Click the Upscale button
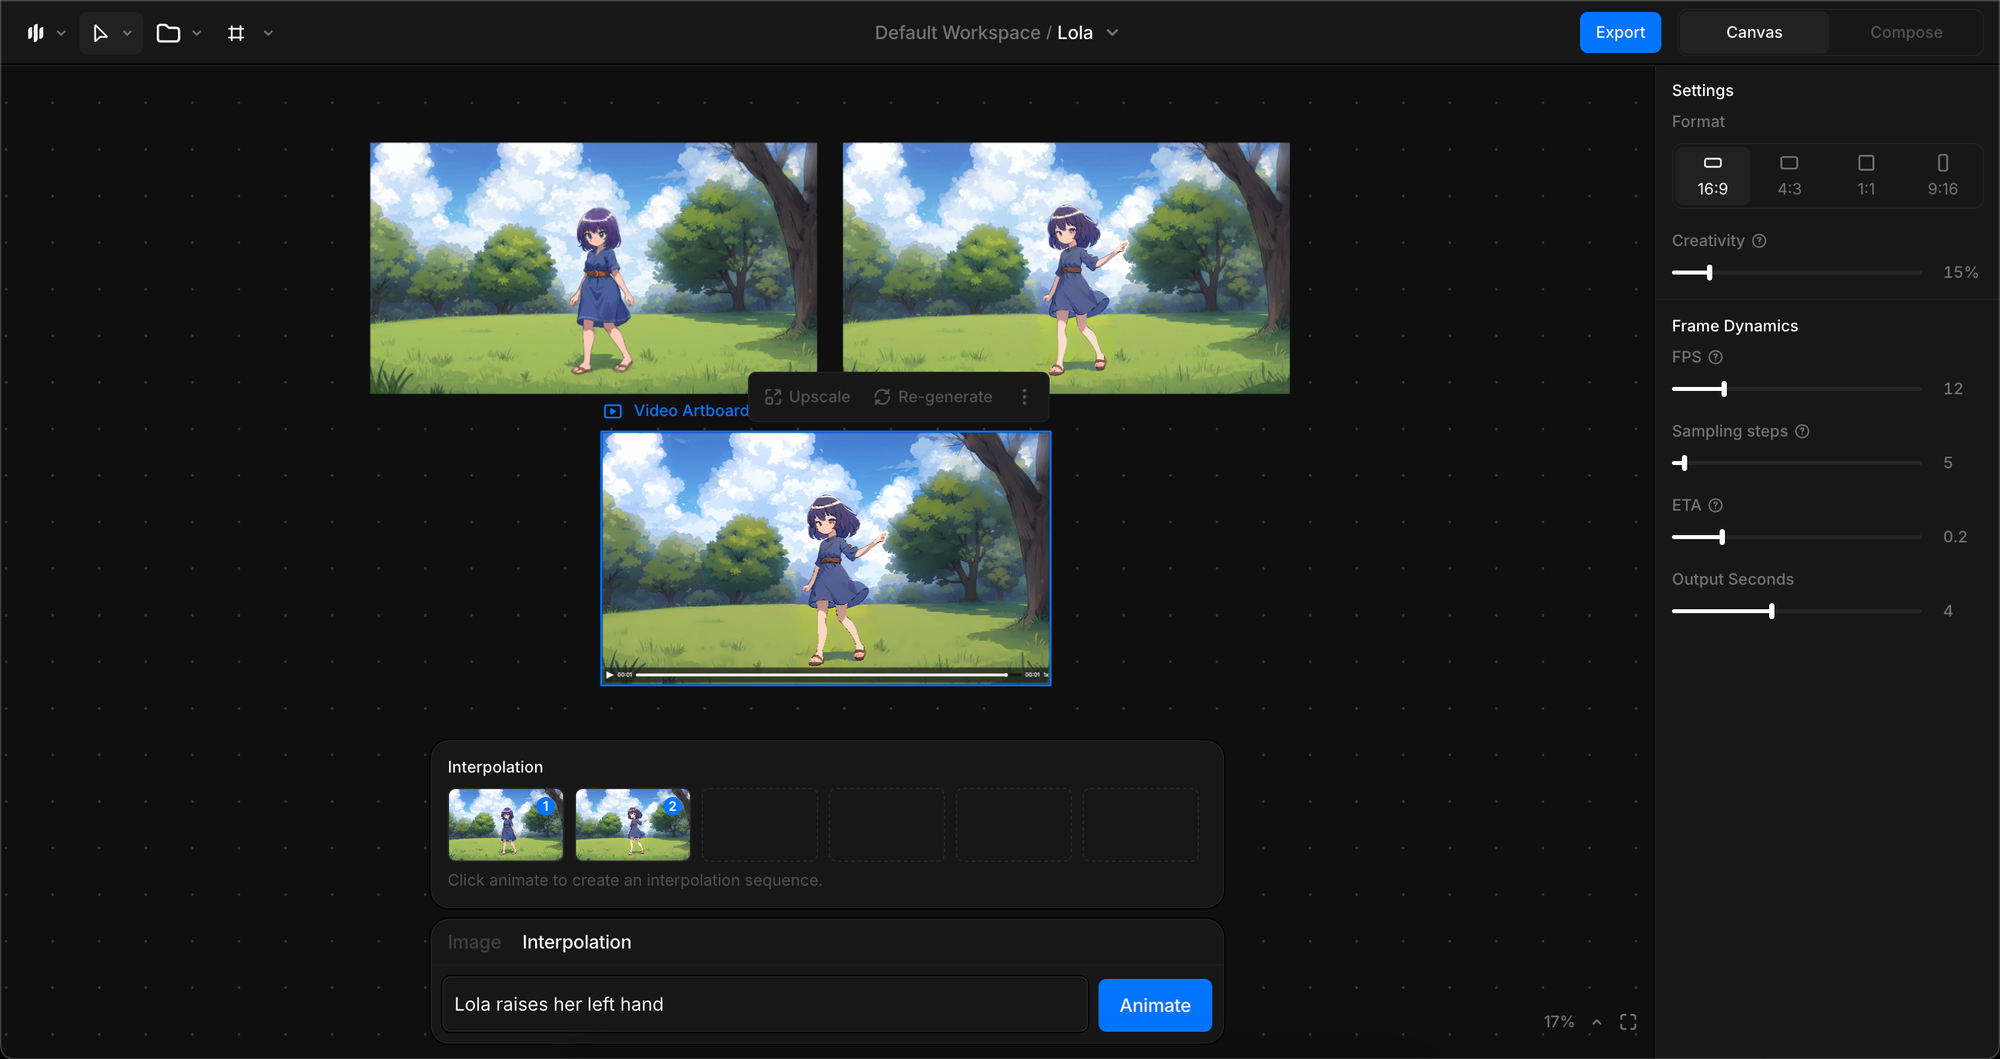Screen dimensions: 2000x1059 click(808, 397)
